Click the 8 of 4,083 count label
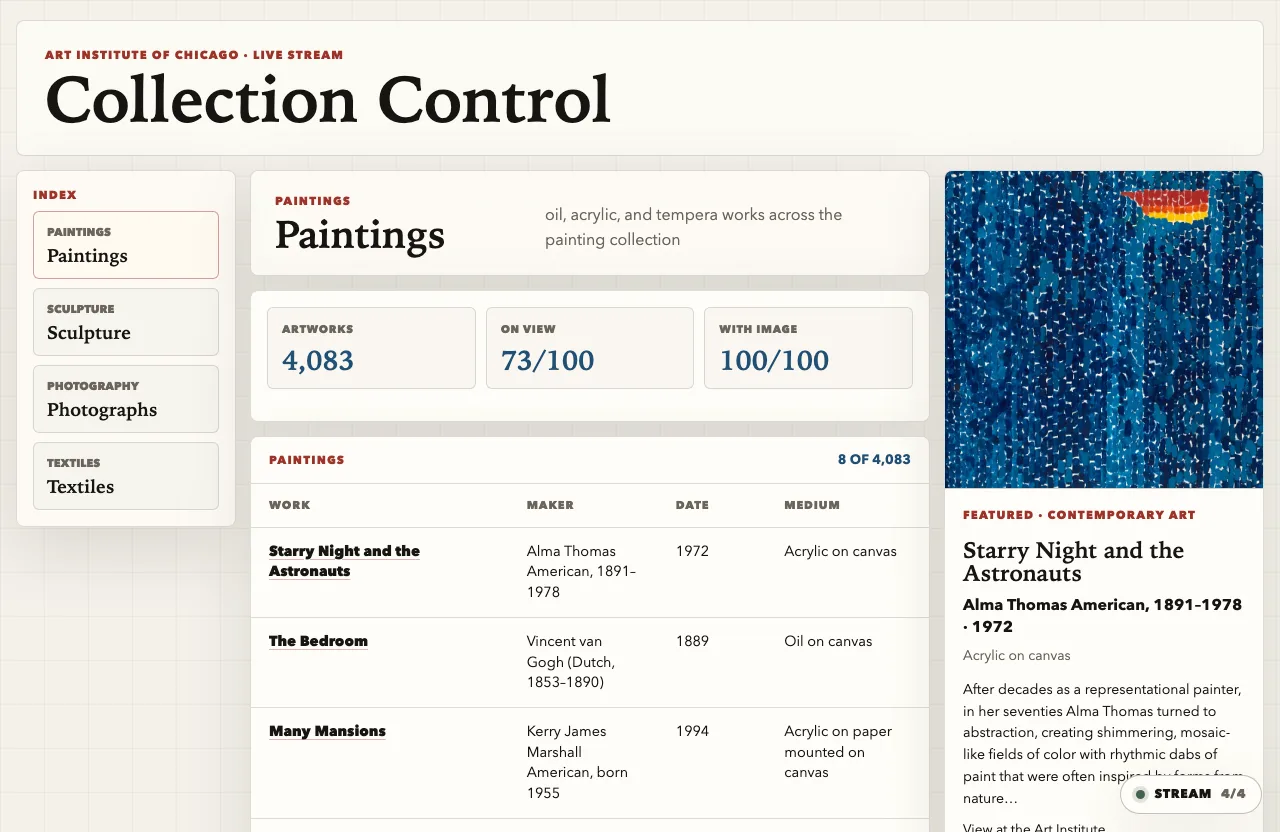Viewport: 1280px width, 832px height. [874, 460]
